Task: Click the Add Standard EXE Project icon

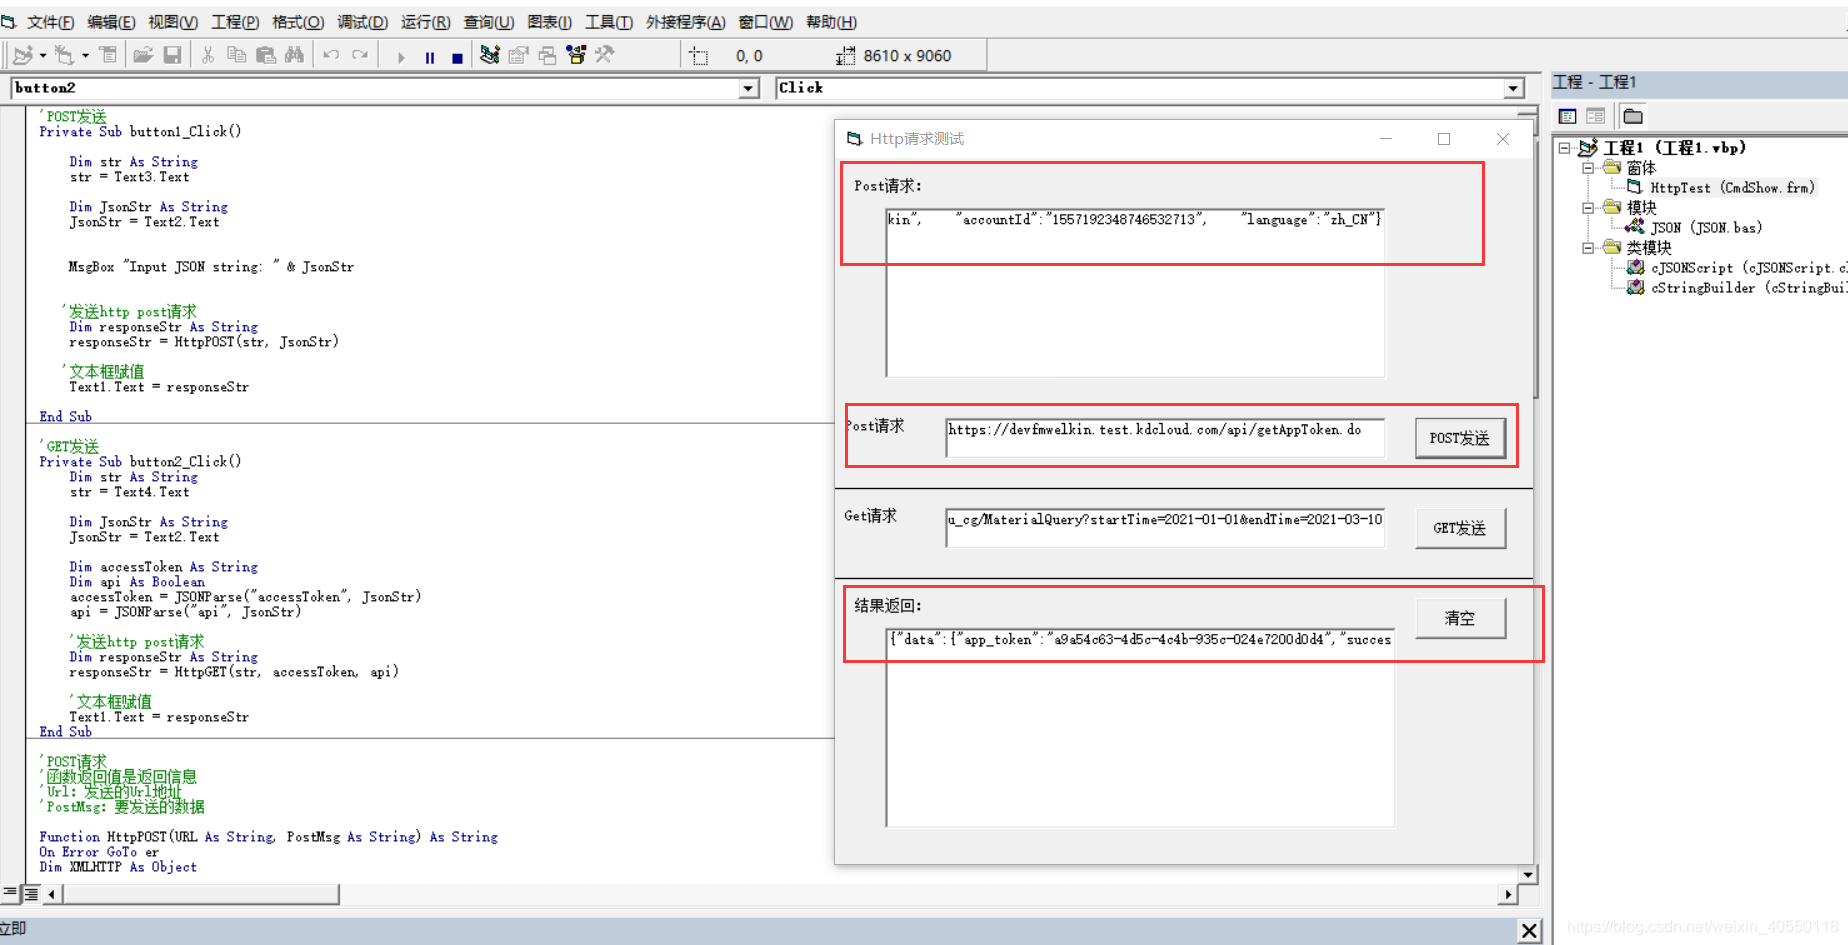Action: point(22,55)
